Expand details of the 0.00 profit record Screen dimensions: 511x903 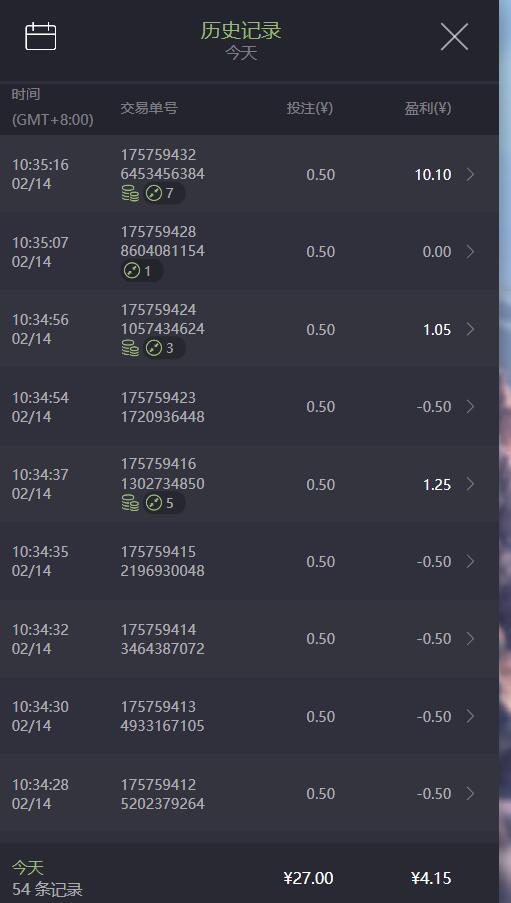470,252
